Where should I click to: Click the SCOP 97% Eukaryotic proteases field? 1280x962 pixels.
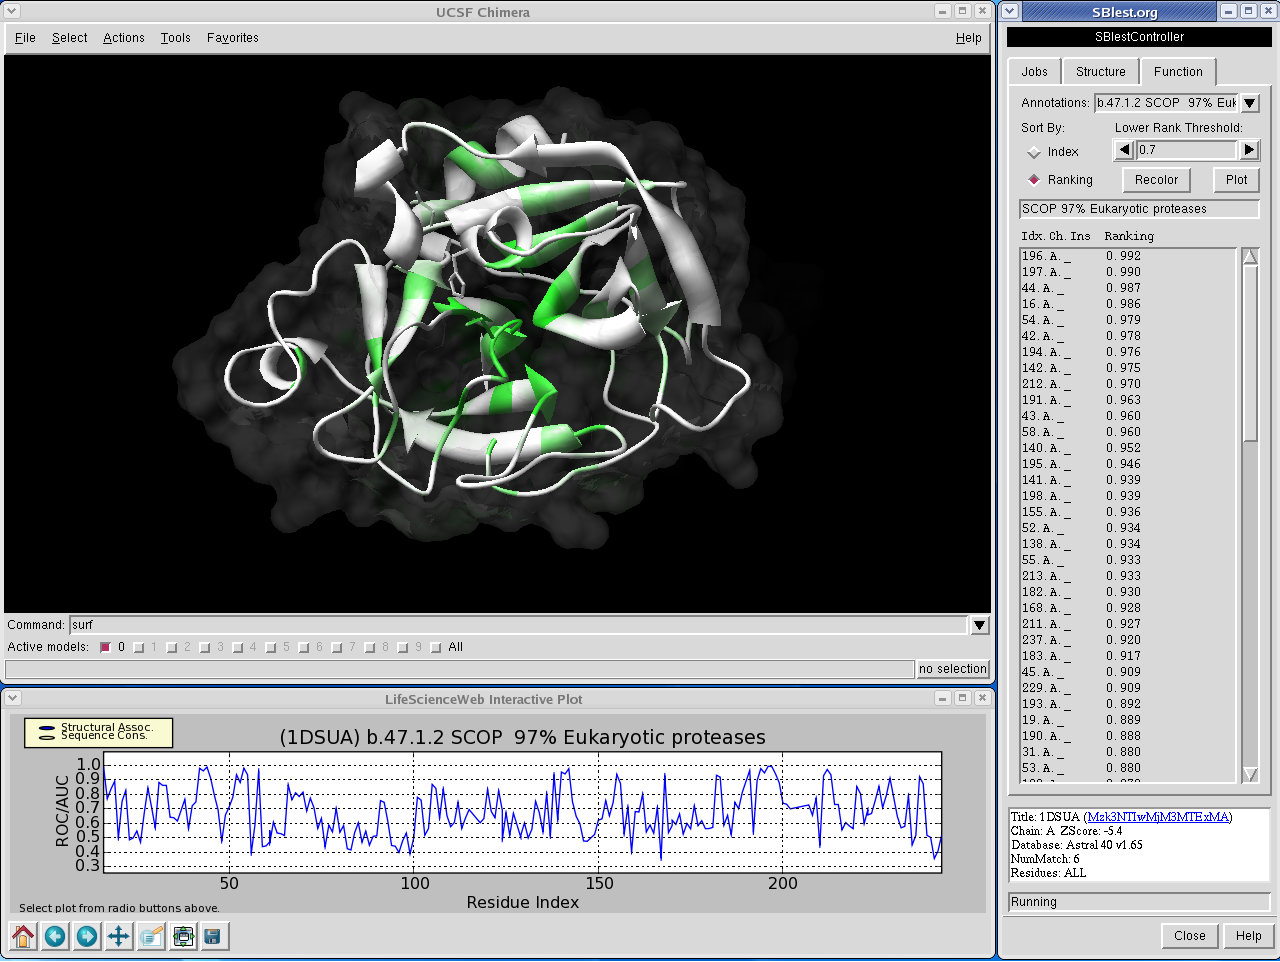[1139, 209]
